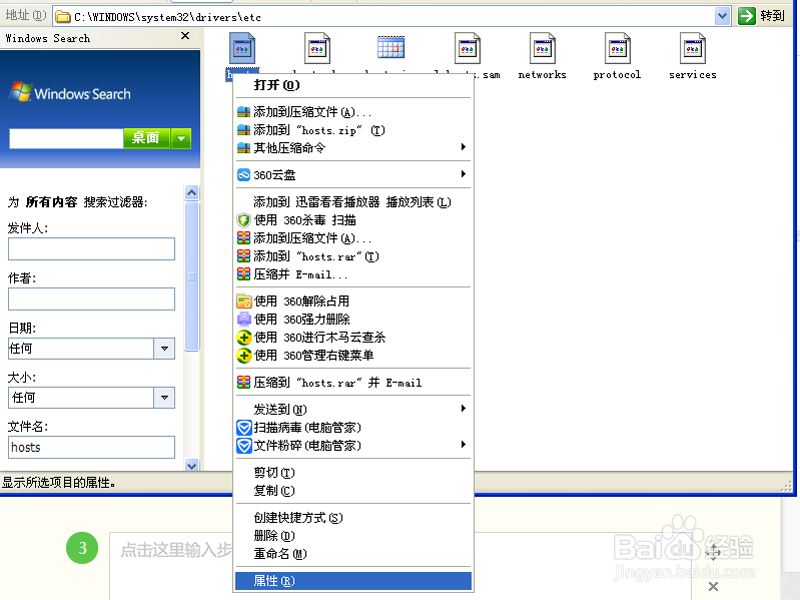The image size is (800, 600).
Task: Click the 360 antivirus shield icon
Action: (x=244, y=220)
